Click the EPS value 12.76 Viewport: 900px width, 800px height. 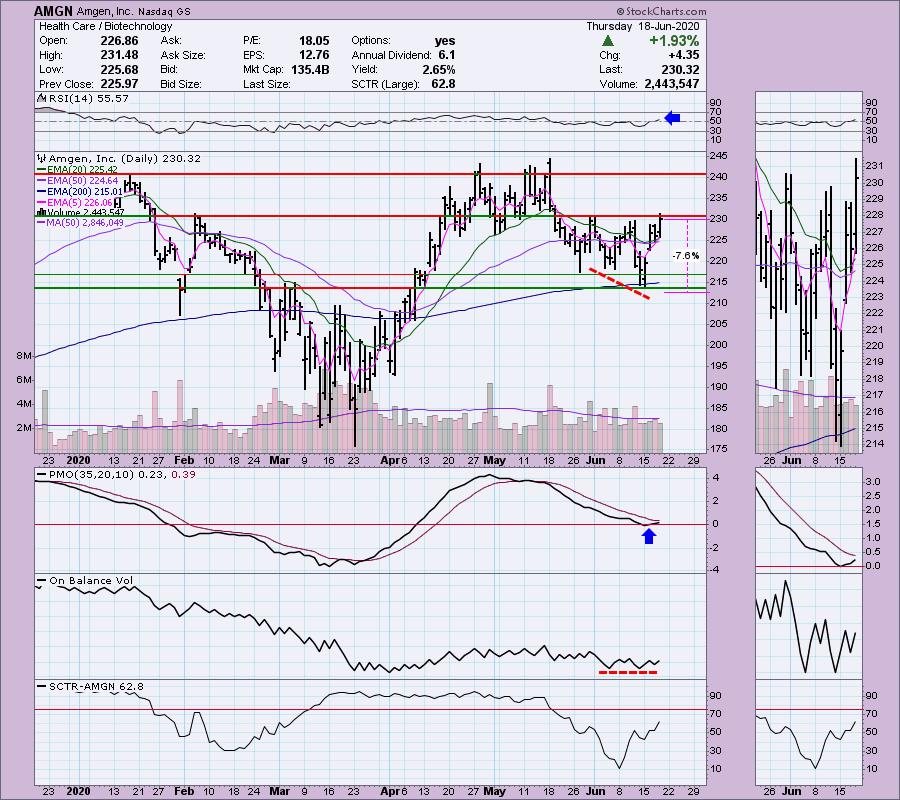pos(314,55)
